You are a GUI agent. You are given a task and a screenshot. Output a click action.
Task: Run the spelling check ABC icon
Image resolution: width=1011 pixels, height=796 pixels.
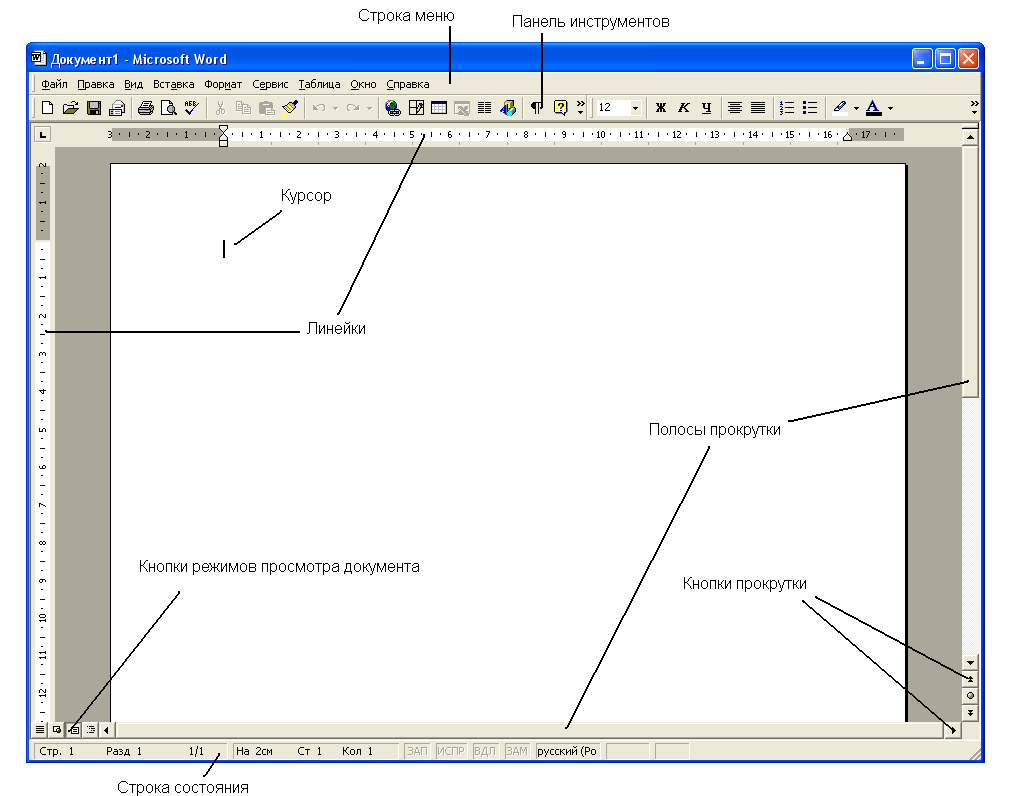click(191, 108)
